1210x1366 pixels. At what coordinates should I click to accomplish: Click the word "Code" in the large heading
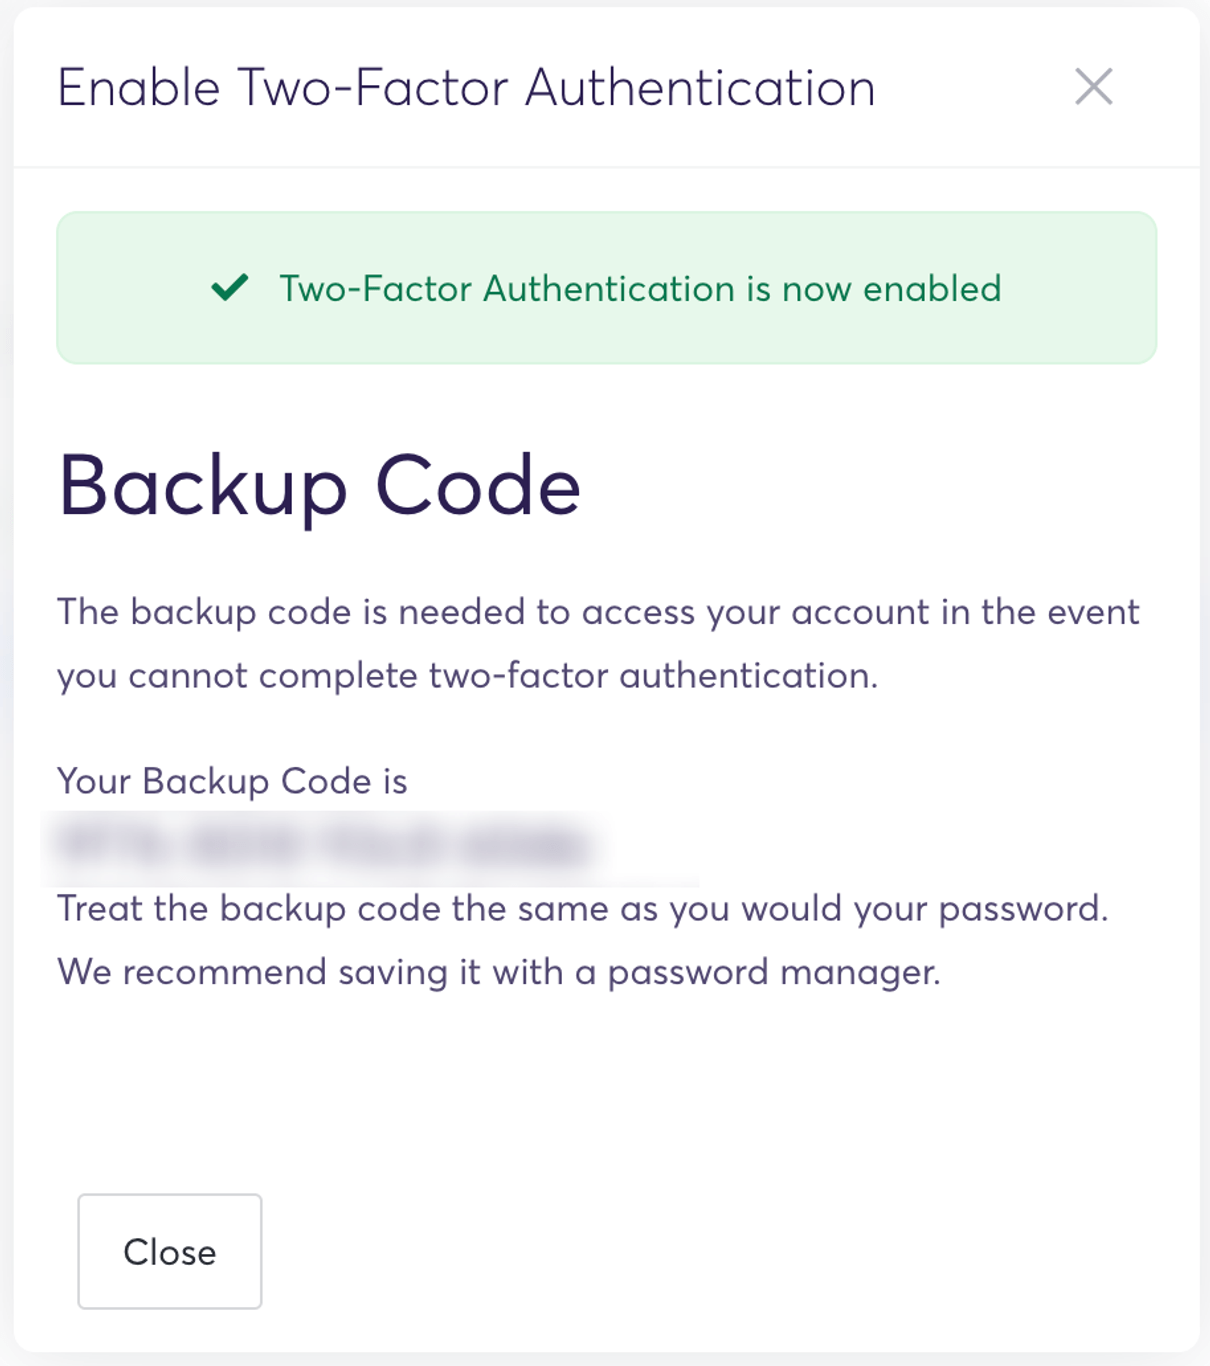pos(477,487)
